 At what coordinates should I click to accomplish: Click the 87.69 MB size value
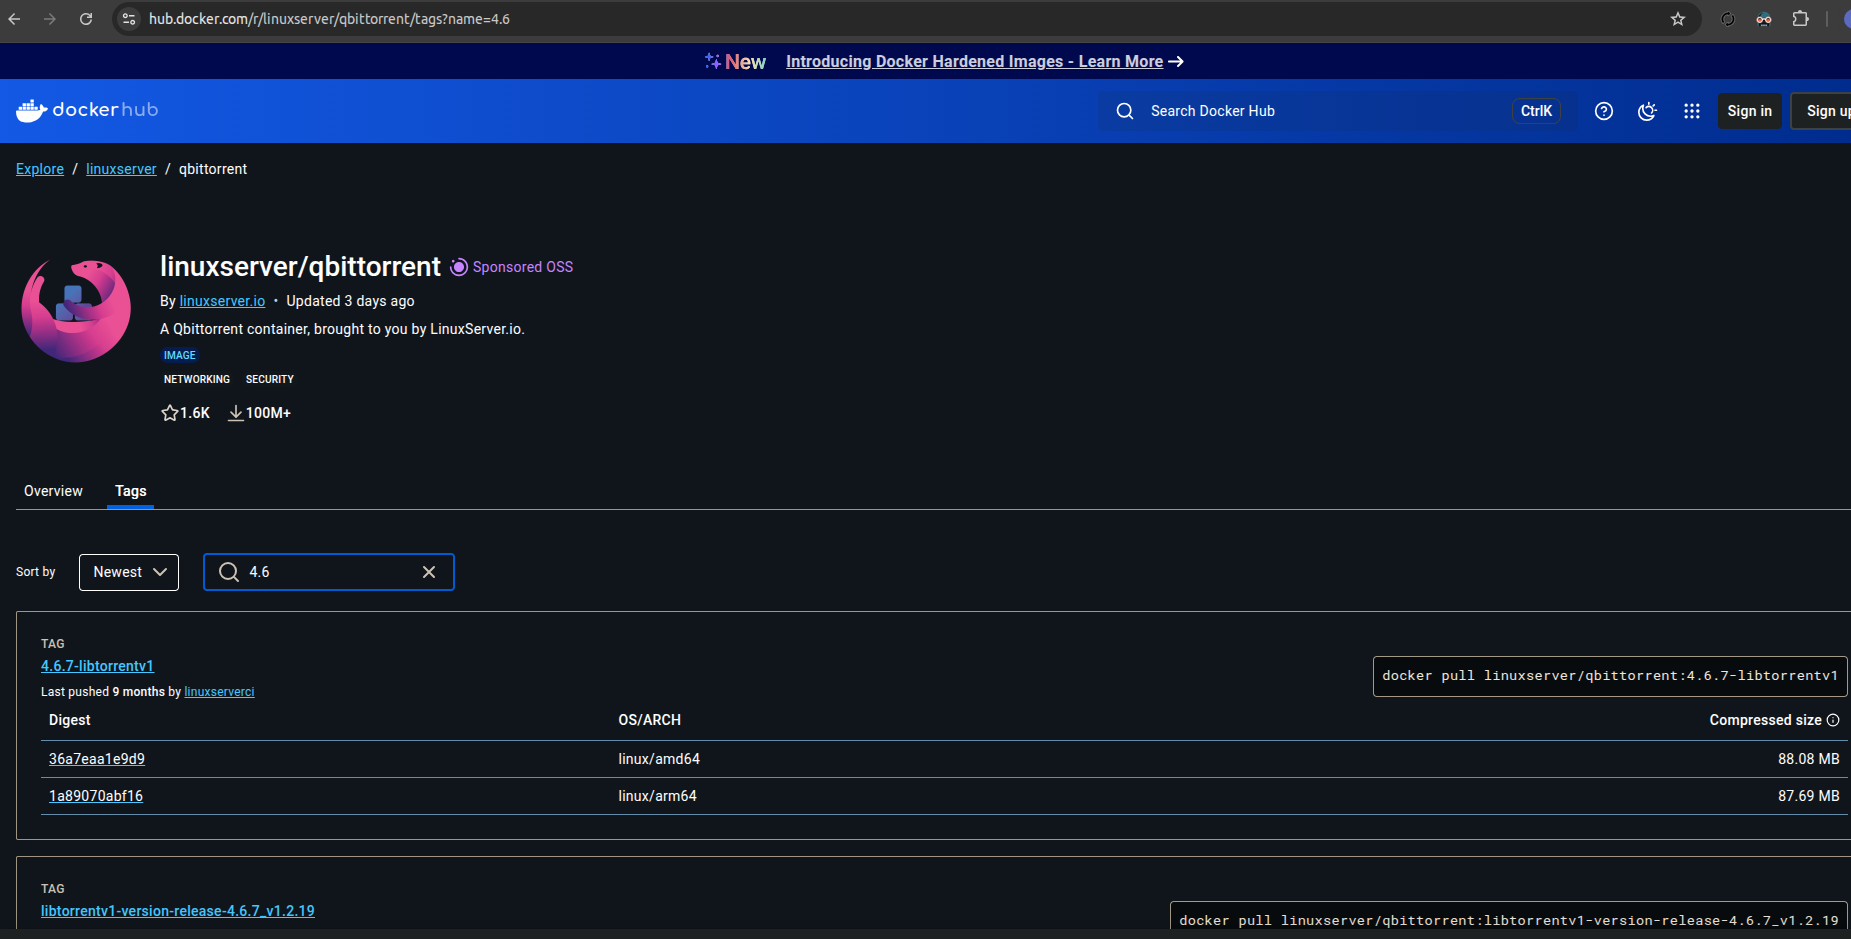(1808, 796)
